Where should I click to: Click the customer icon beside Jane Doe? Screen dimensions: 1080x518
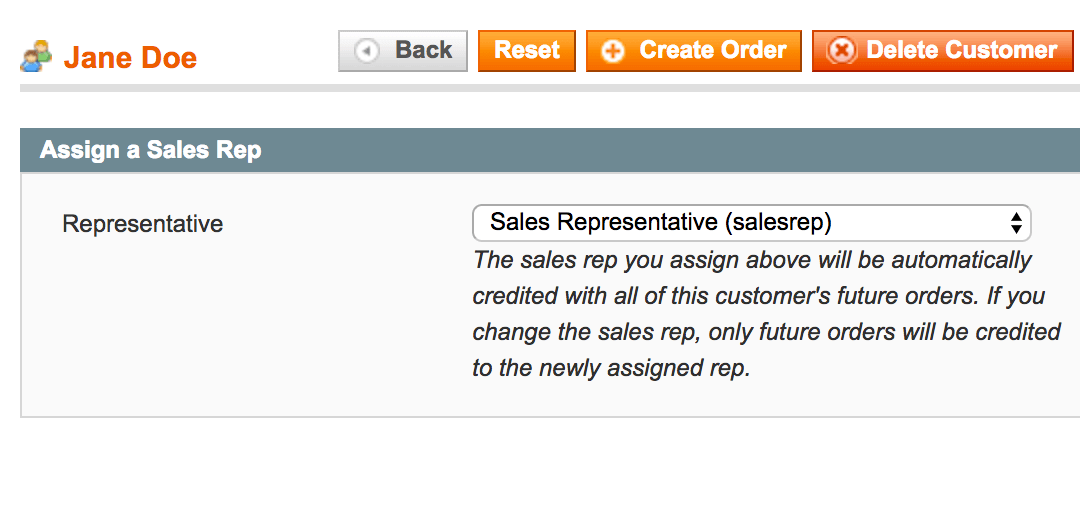(35, 57)
